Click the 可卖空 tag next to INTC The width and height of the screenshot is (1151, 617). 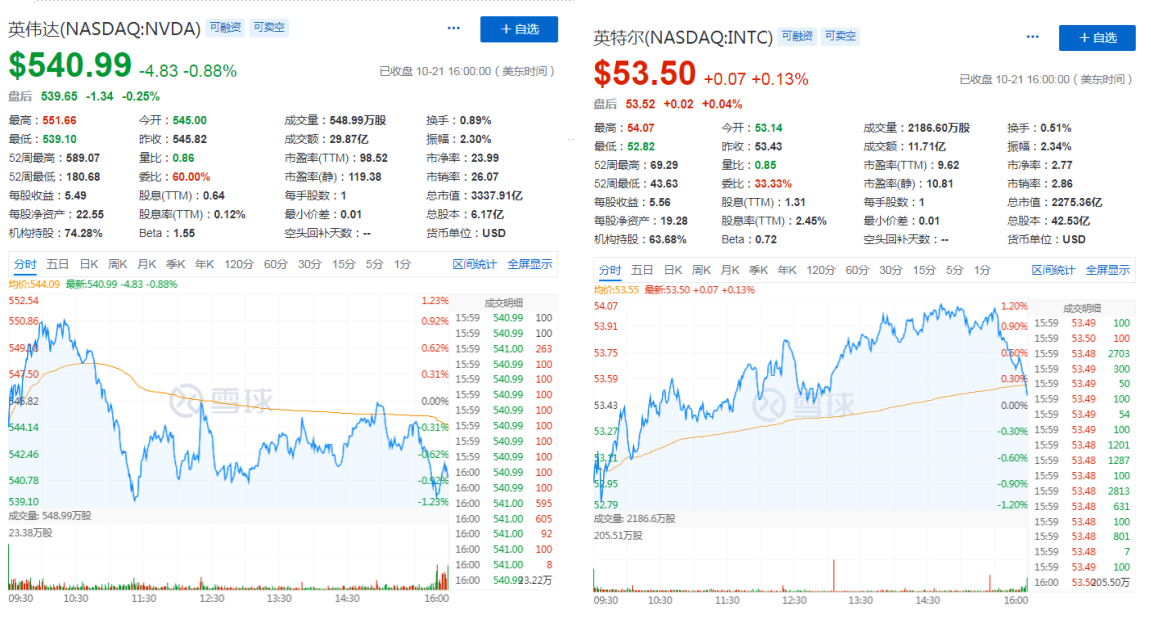click(x=840, y=37)
